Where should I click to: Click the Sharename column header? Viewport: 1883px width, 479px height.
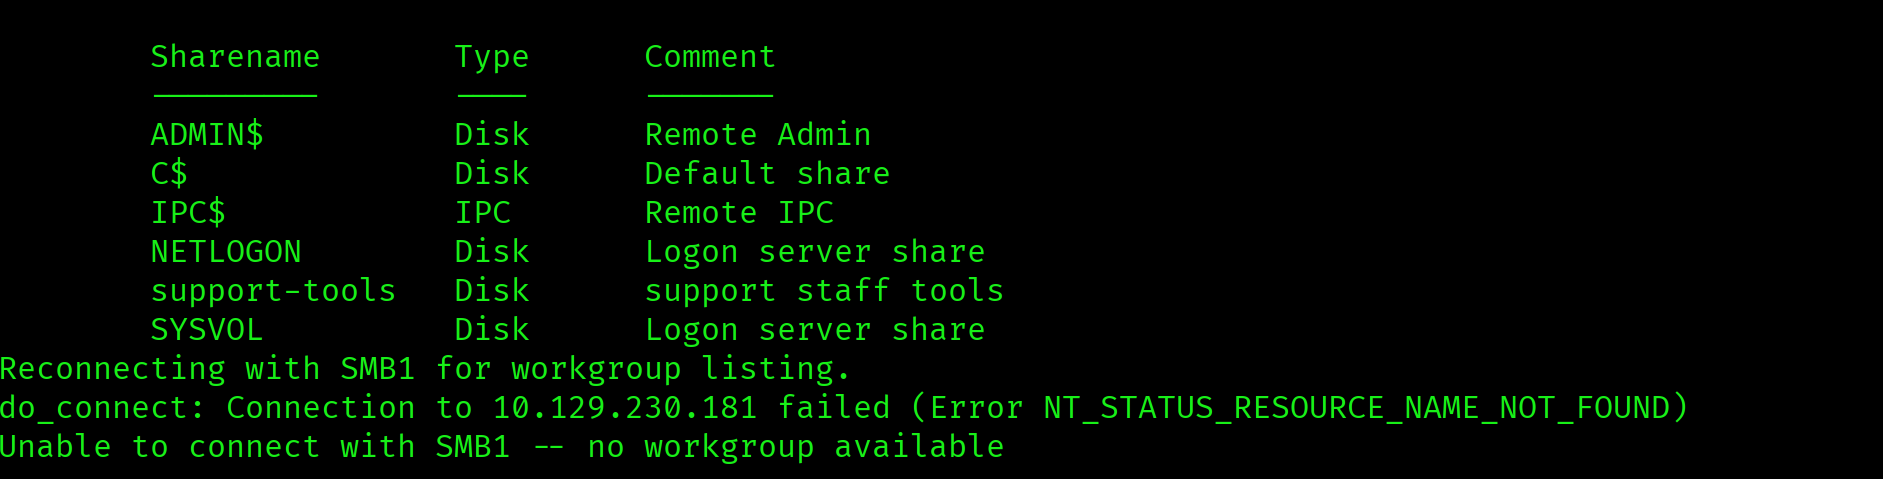pyautogui.click(x=235, y=57)
